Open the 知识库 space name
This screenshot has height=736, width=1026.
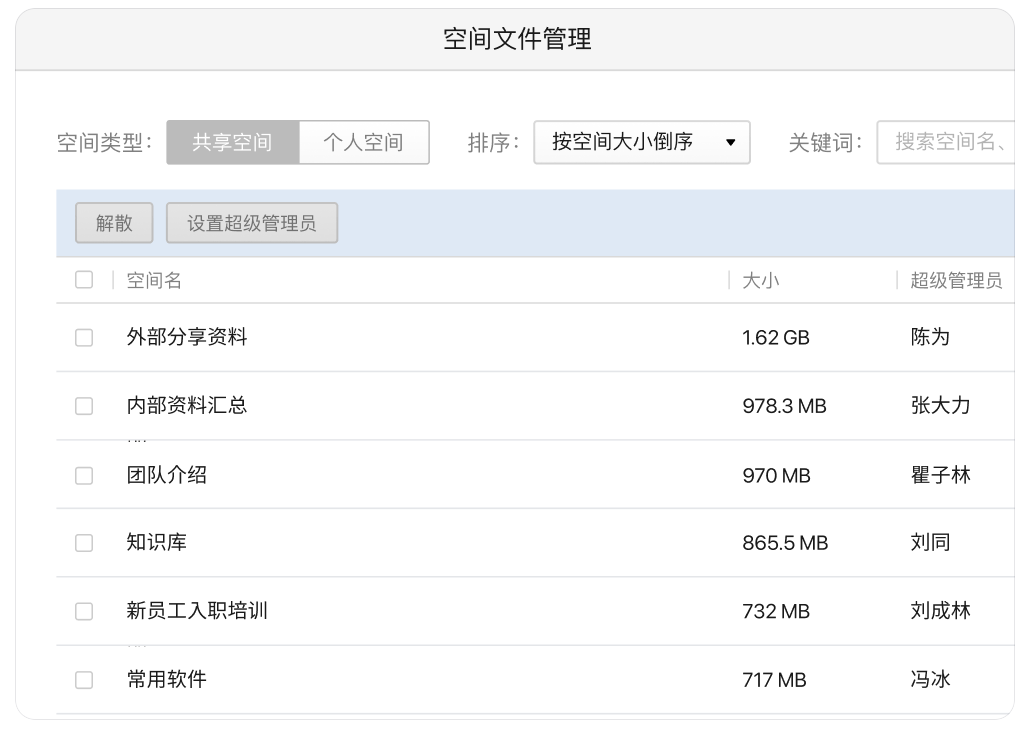[157, 542]
